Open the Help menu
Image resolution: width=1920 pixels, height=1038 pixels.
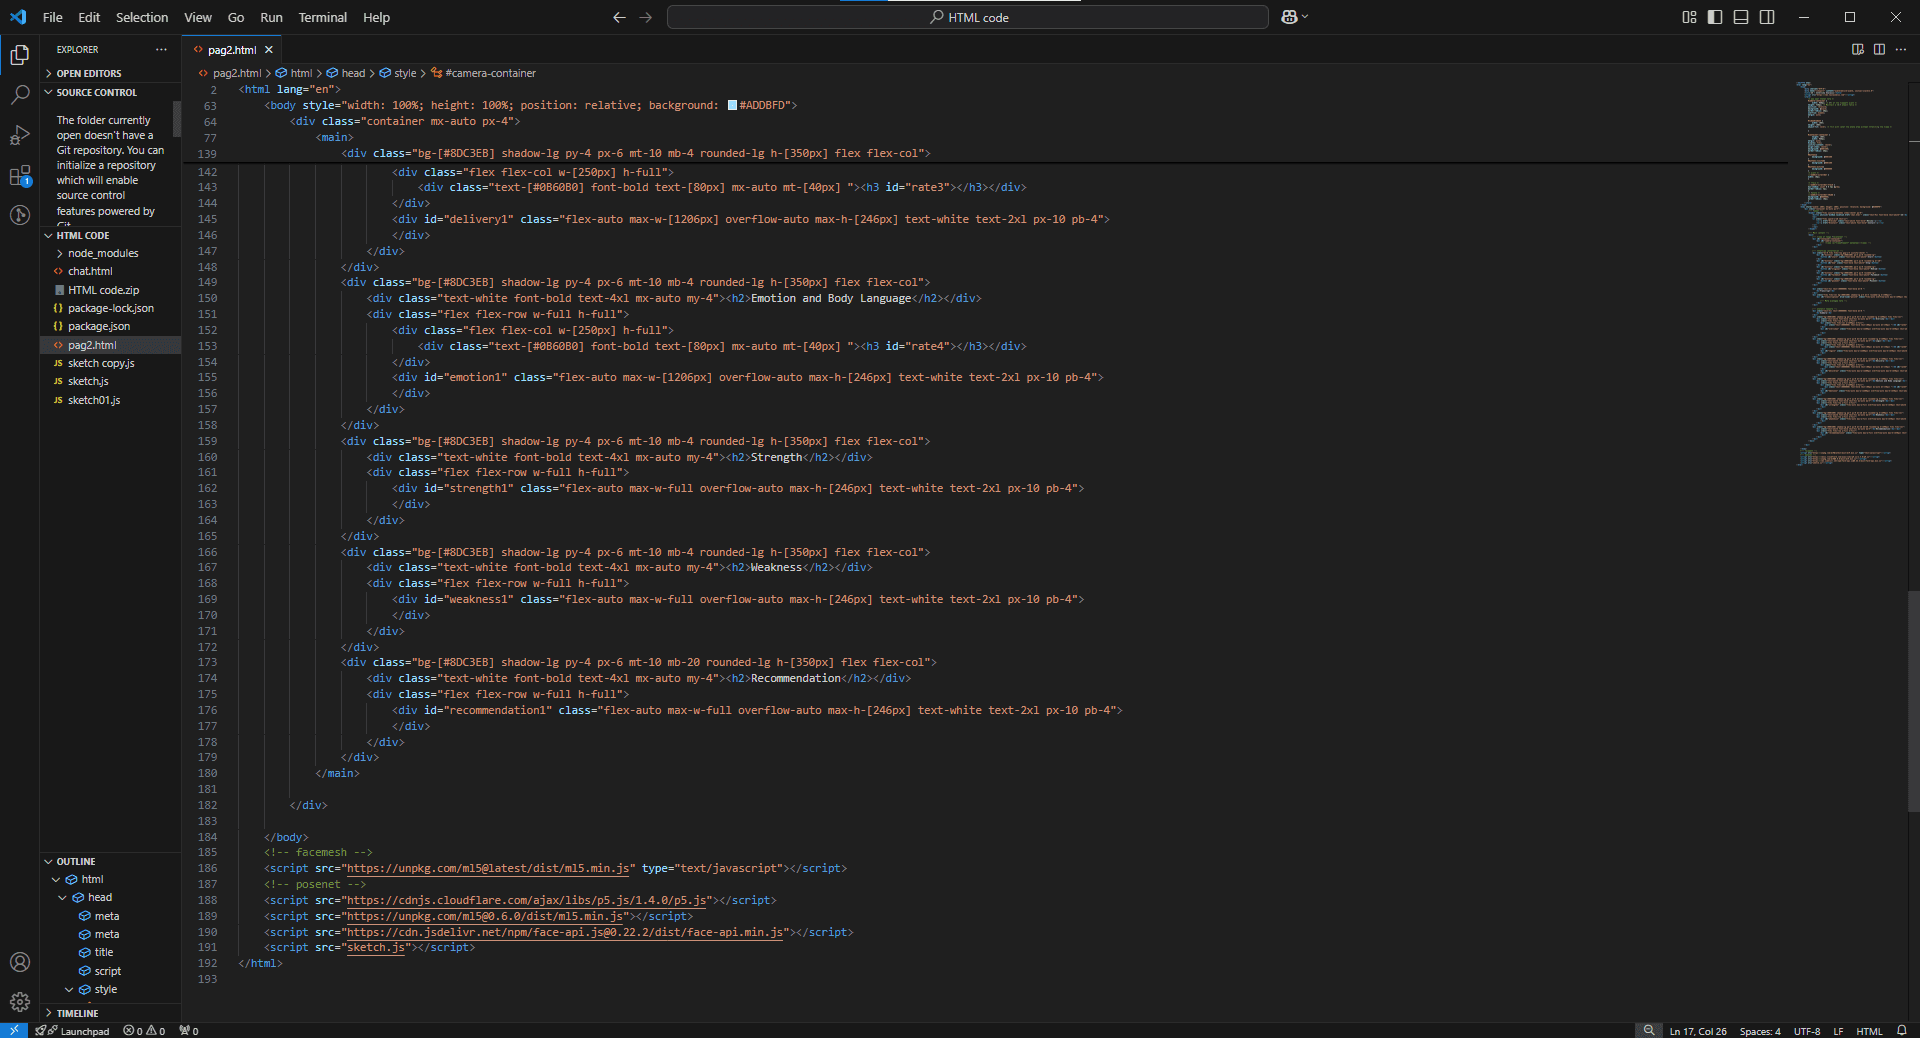coord(377,17)
